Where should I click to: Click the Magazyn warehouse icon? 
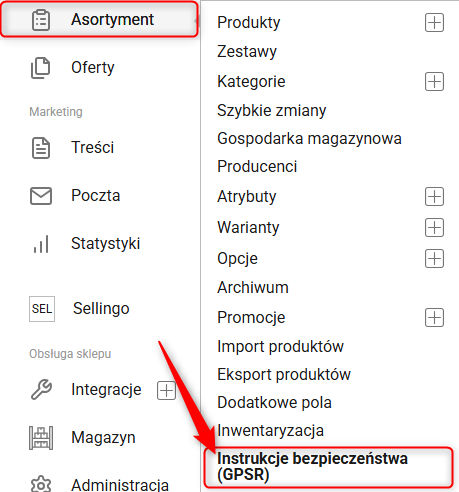41,438
